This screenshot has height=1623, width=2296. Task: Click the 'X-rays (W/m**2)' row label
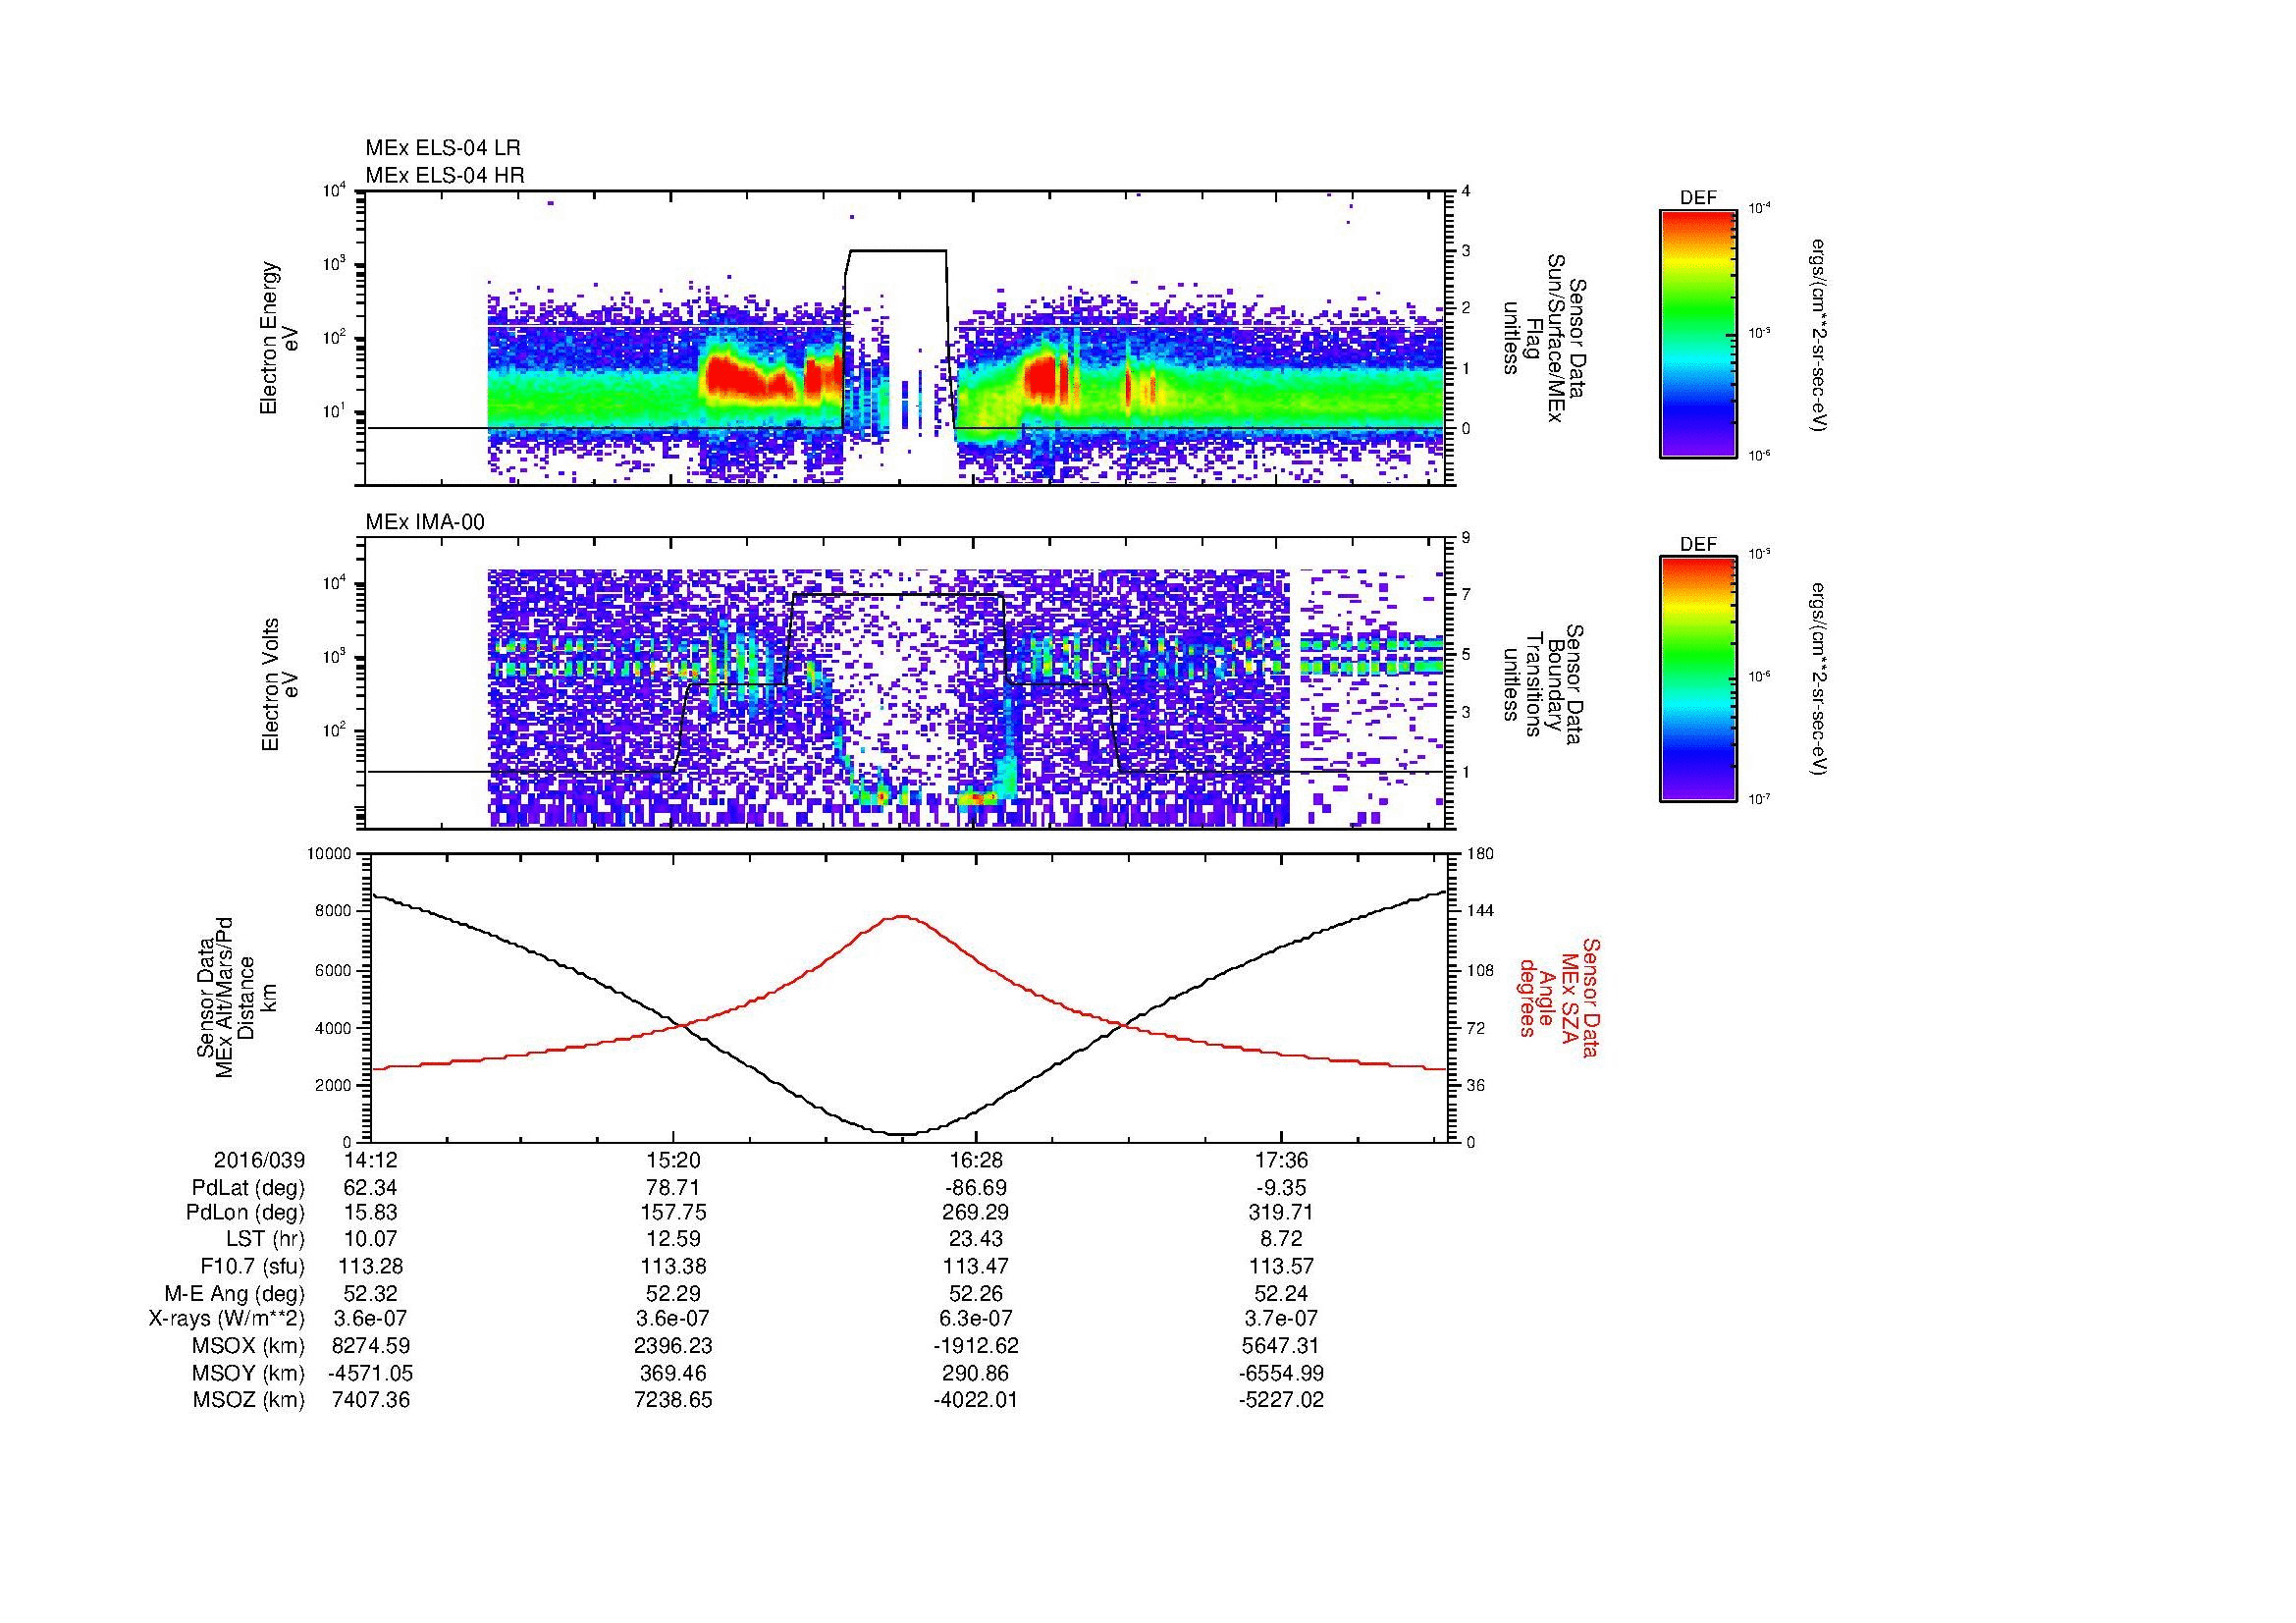tap(227, 1319)
